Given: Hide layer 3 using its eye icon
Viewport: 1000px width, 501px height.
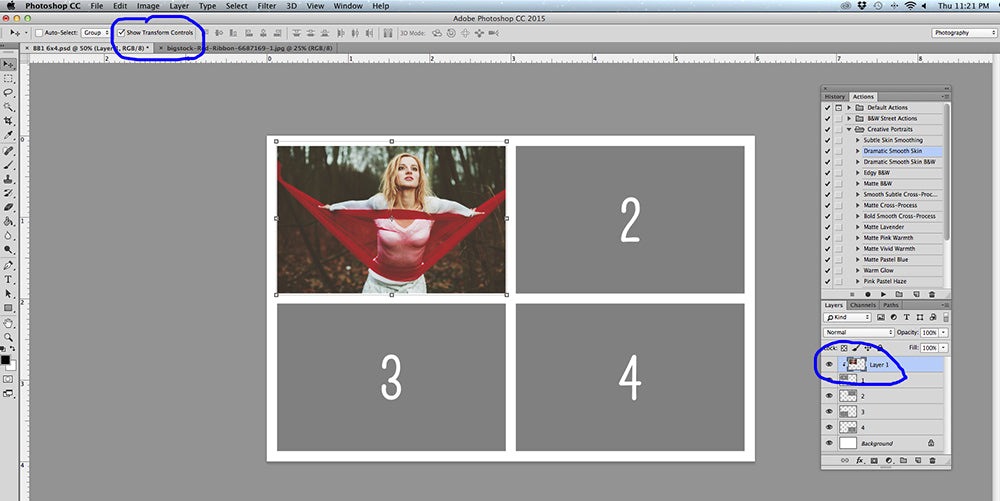Looking at the screenshot, I should [829, 412].
